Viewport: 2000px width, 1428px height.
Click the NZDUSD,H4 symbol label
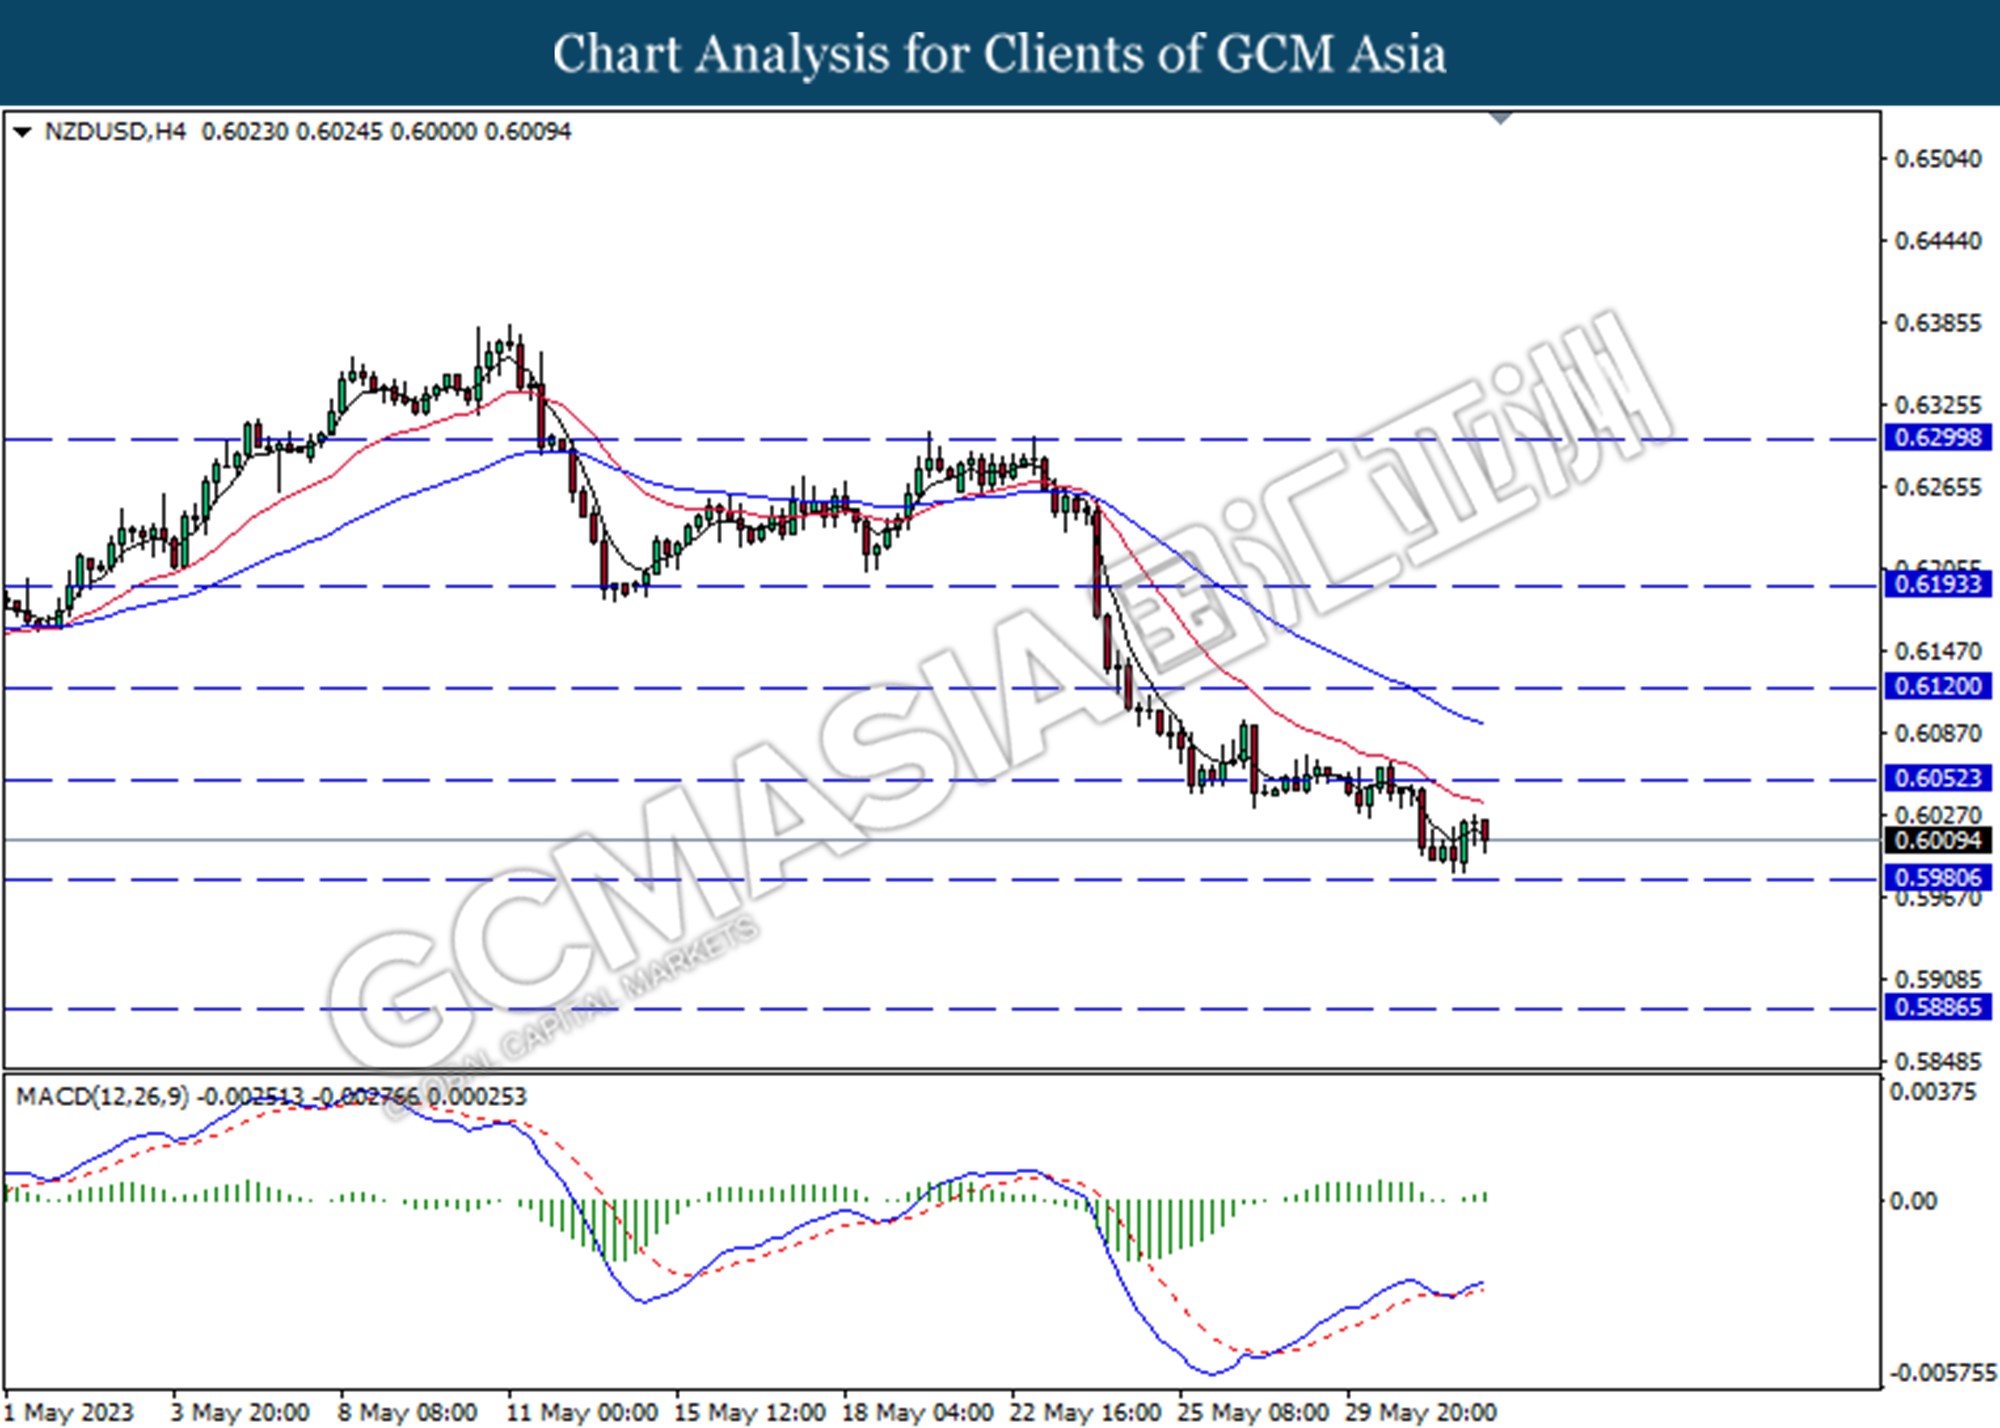point(115,132)
